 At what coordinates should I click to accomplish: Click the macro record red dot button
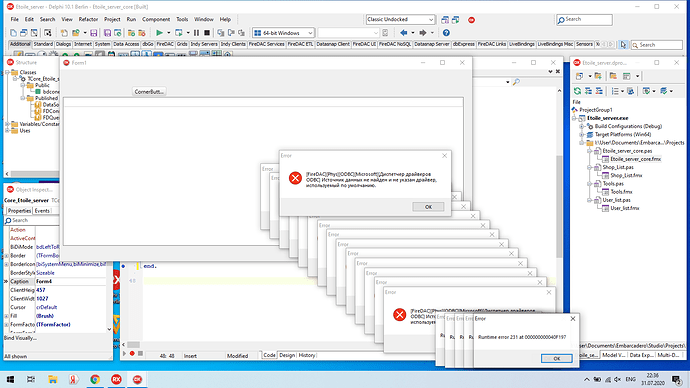click(x=132, y=354)
